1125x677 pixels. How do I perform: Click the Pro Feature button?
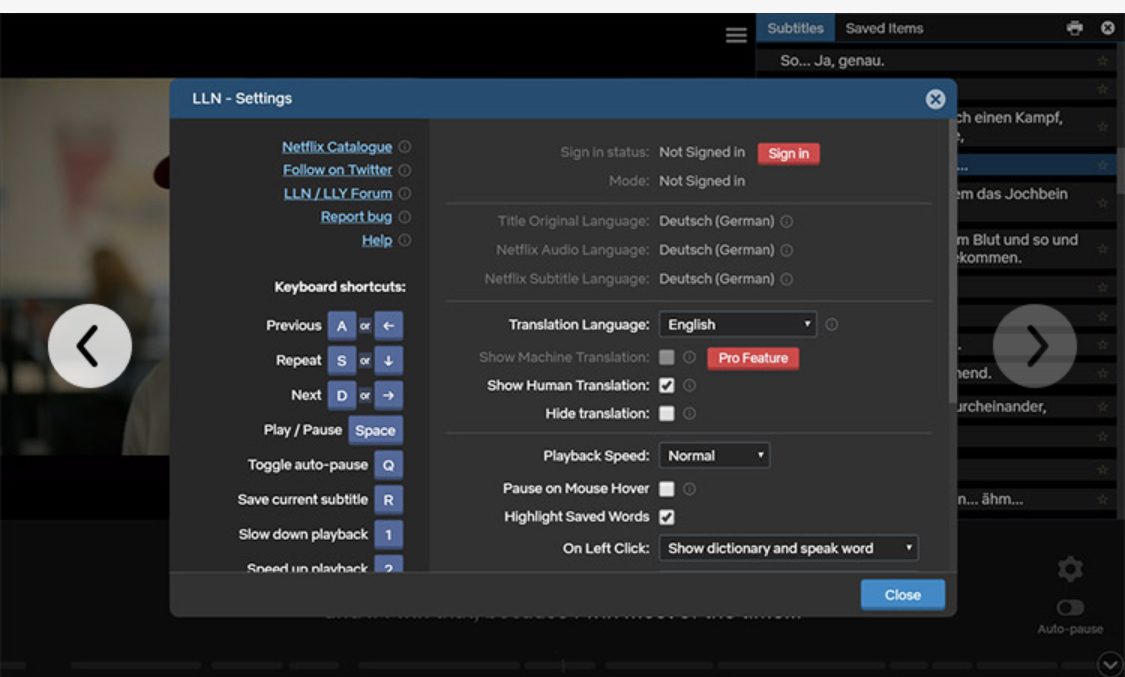pos(753,358)
